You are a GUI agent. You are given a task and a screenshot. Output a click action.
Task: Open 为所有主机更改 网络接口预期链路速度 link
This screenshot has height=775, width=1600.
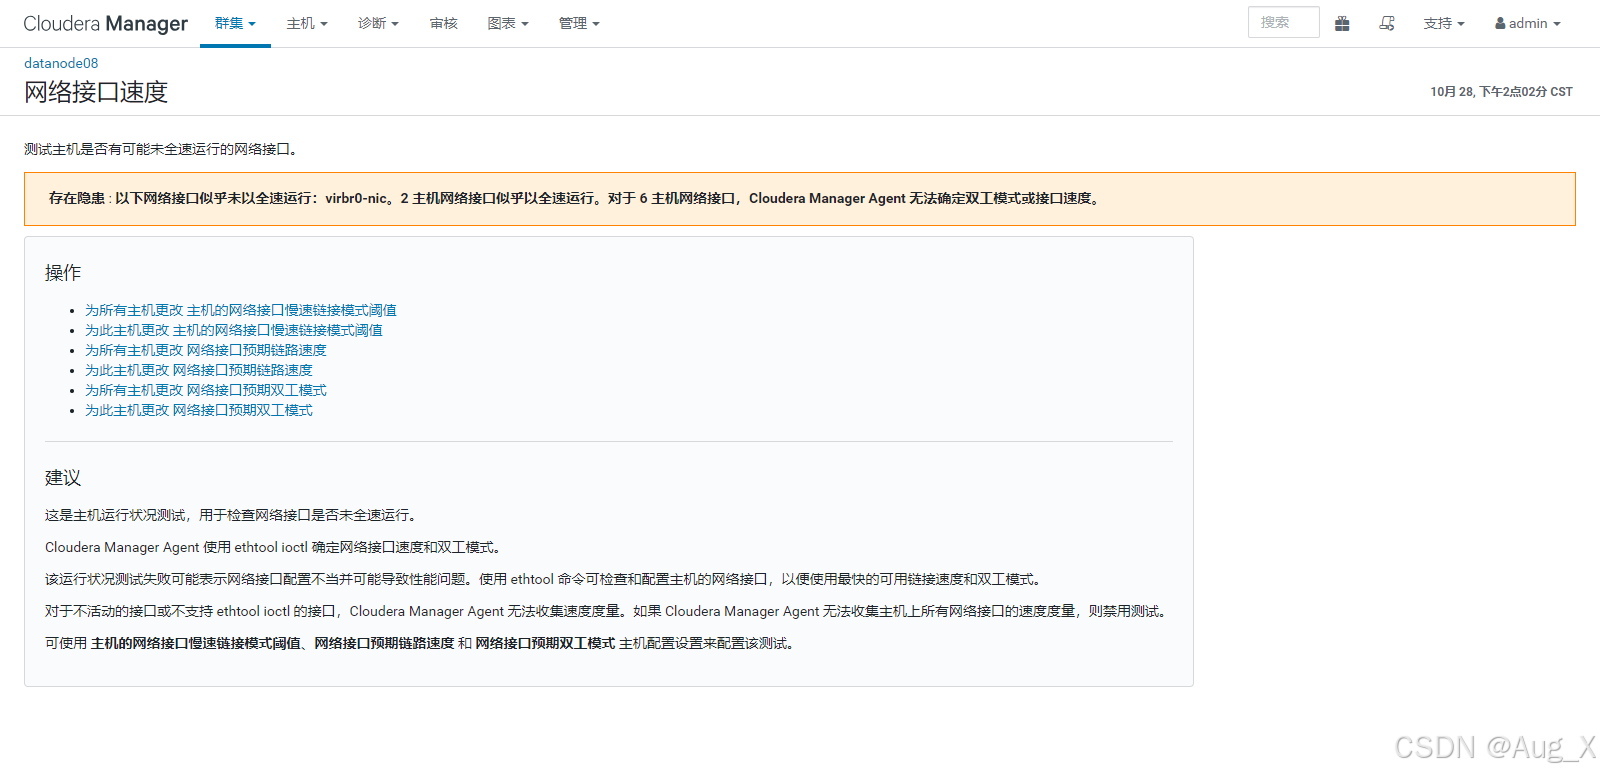tap(205, 350)
